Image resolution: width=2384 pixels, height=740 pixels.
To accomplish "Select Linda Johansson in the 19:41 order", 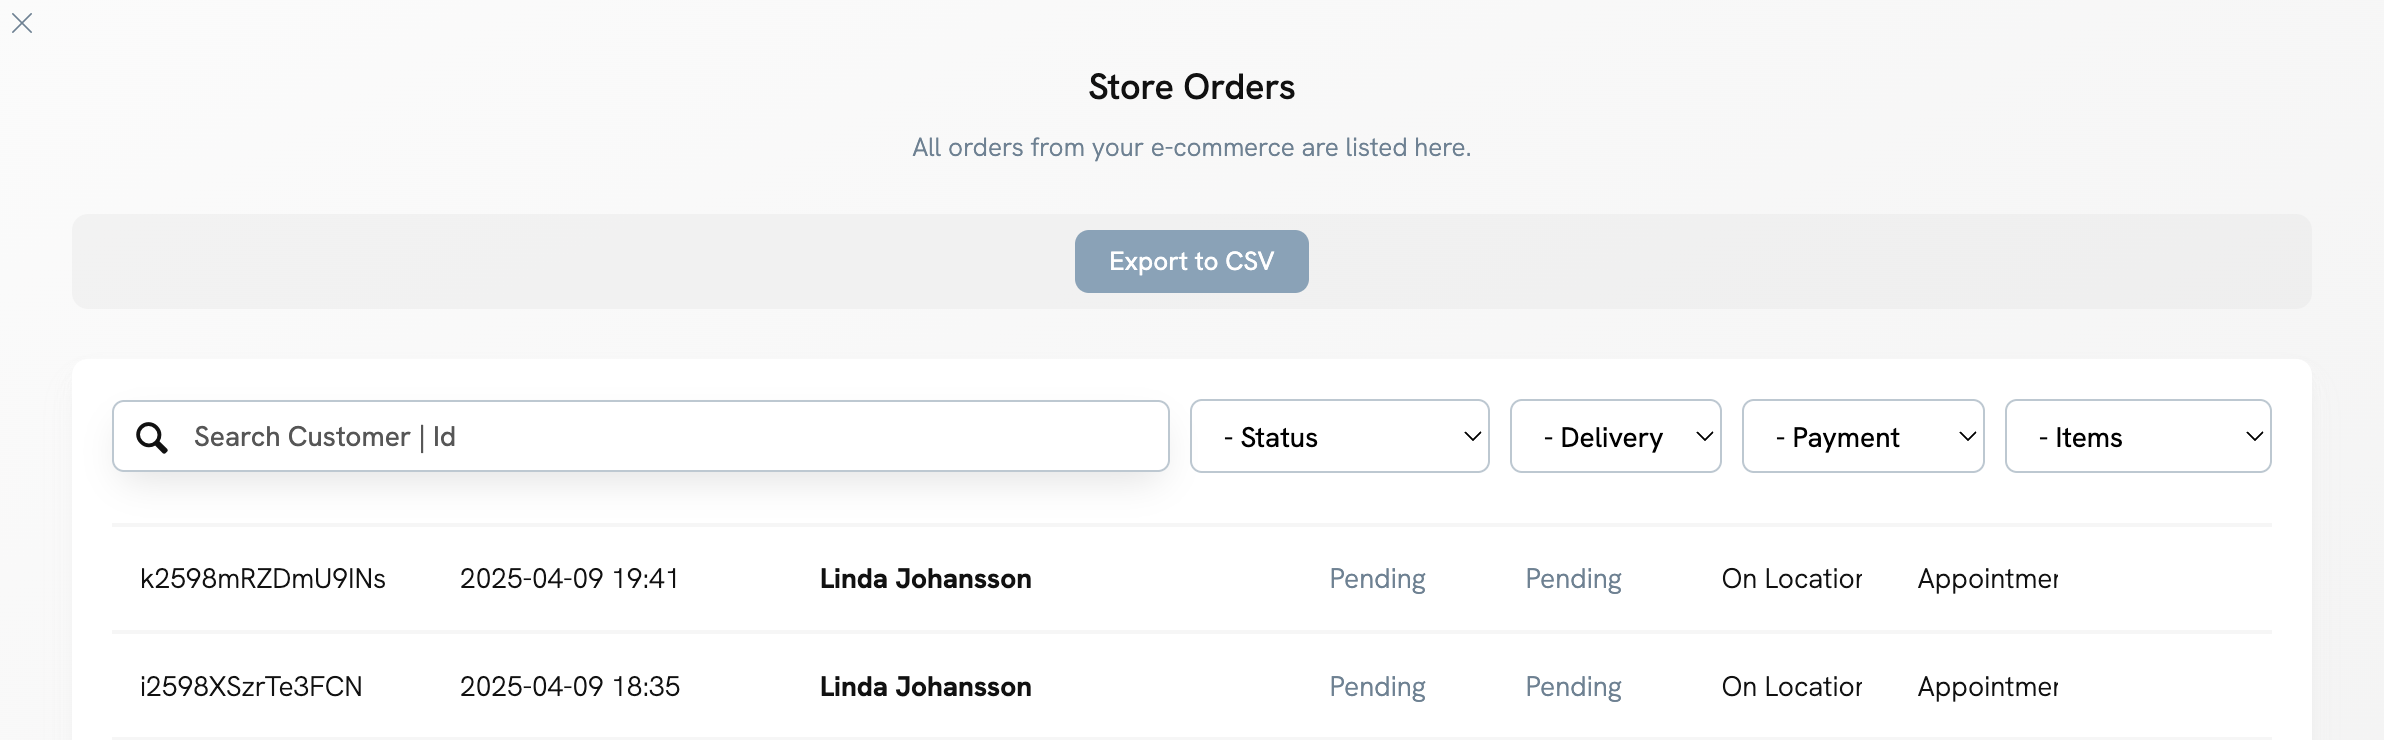I will point(925,579).
